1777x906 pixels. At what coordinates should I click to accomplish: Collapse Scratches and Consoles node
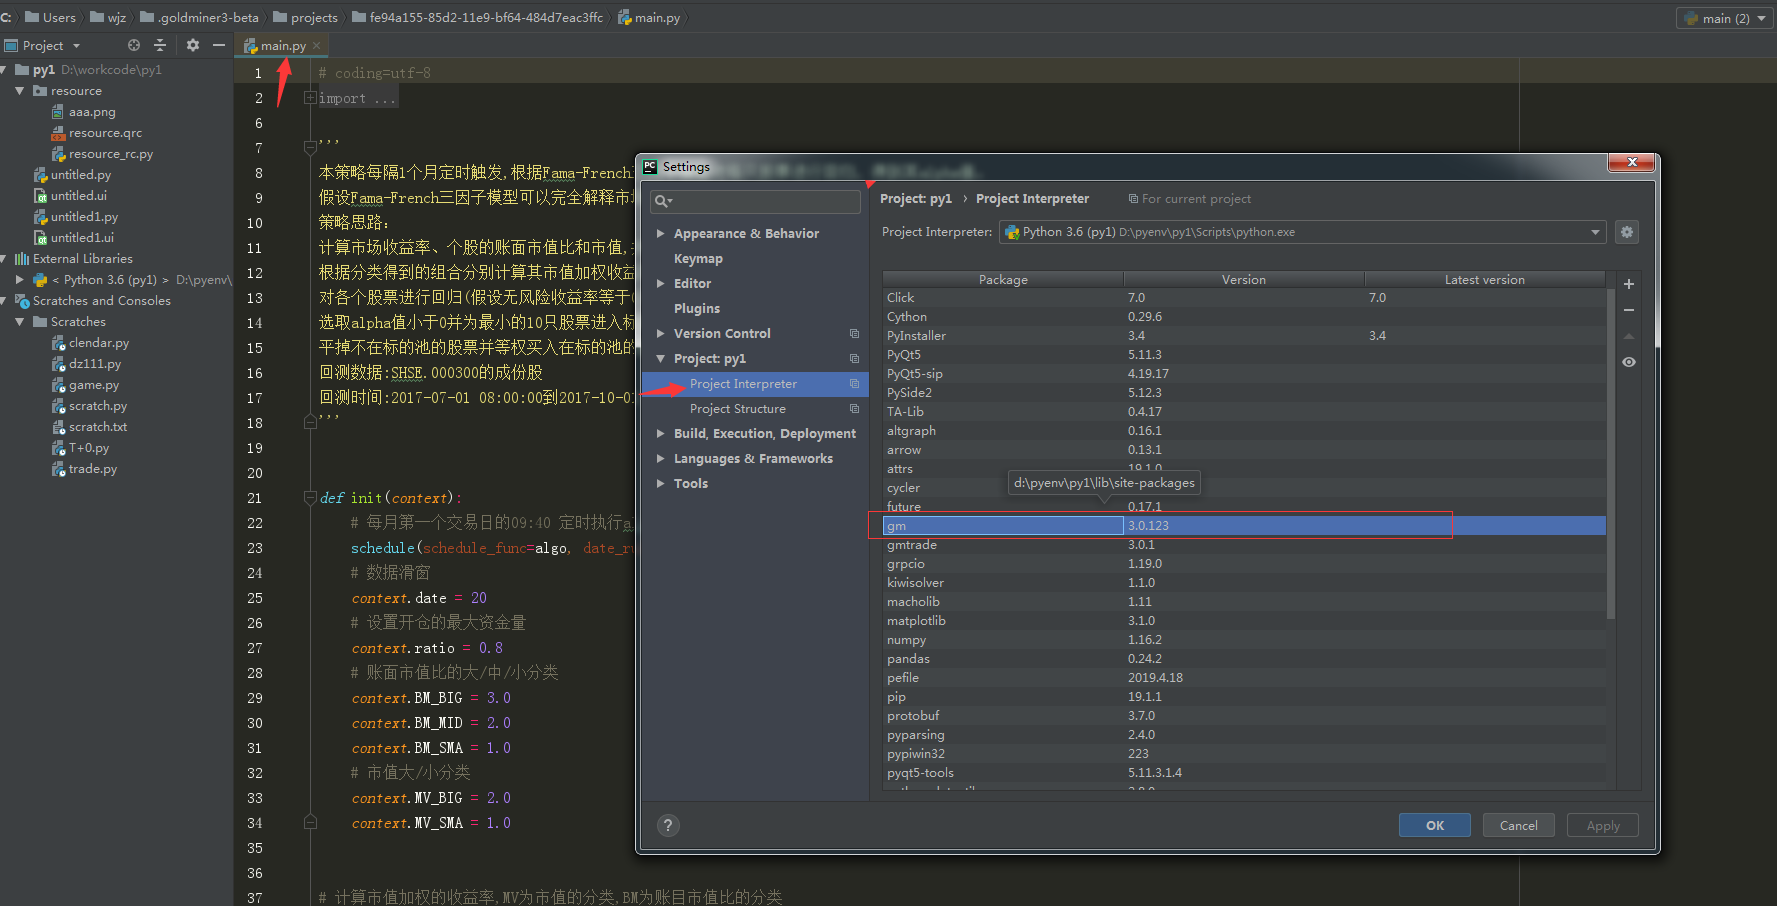4,301
